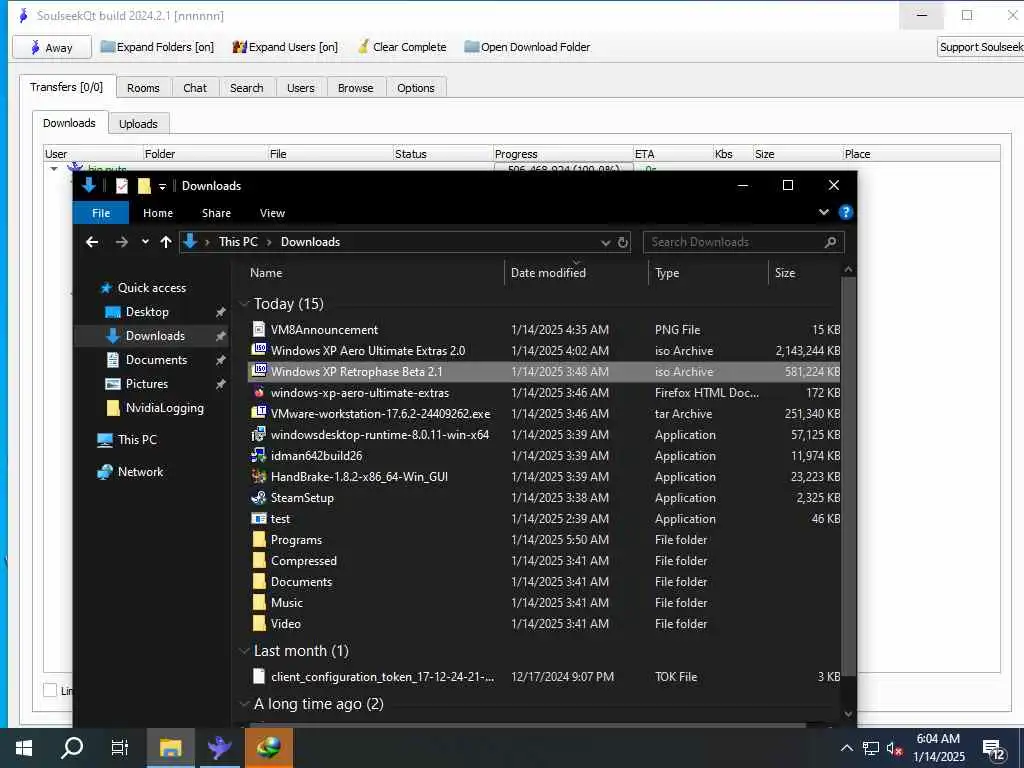Open the address bar history dropdown
This screenshot has height=768, width=1024.
pyautogui.click(x=605, y=243)
